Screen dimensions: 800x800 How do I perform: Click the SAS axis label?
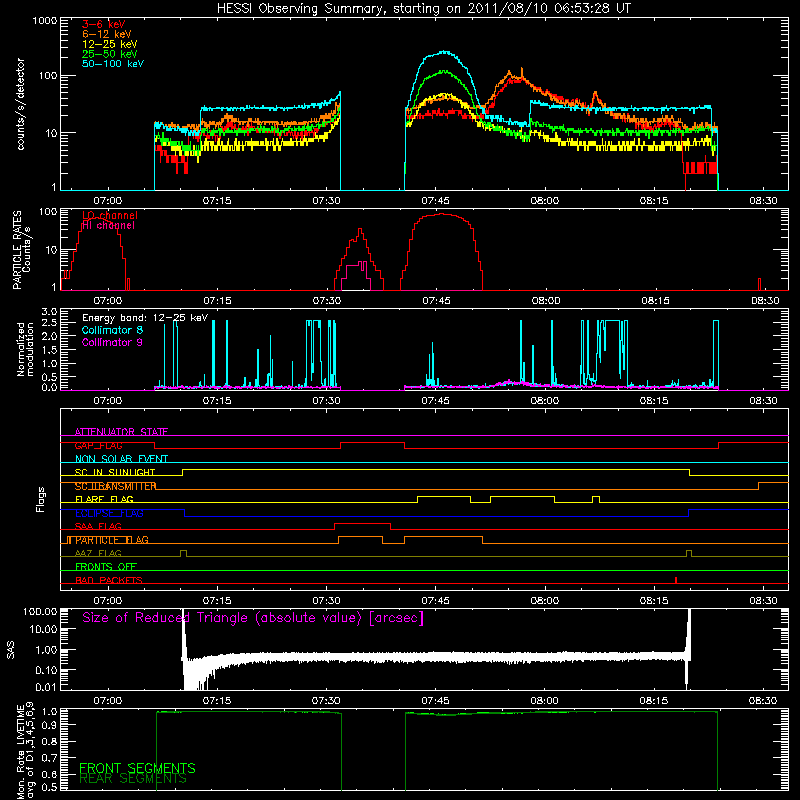10,649
